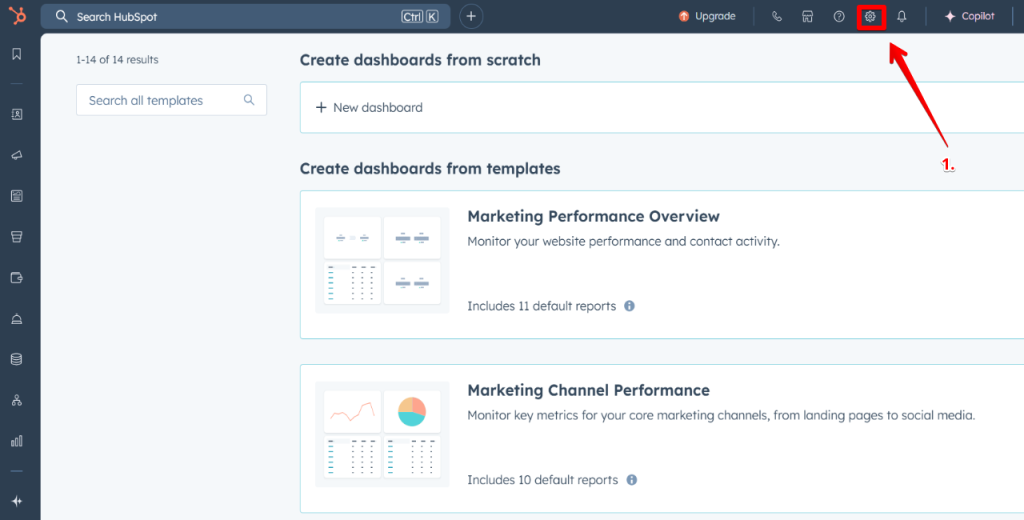
Task: Open the Reporting bar chart sidebar icon
Action: (x=17, y=441)
